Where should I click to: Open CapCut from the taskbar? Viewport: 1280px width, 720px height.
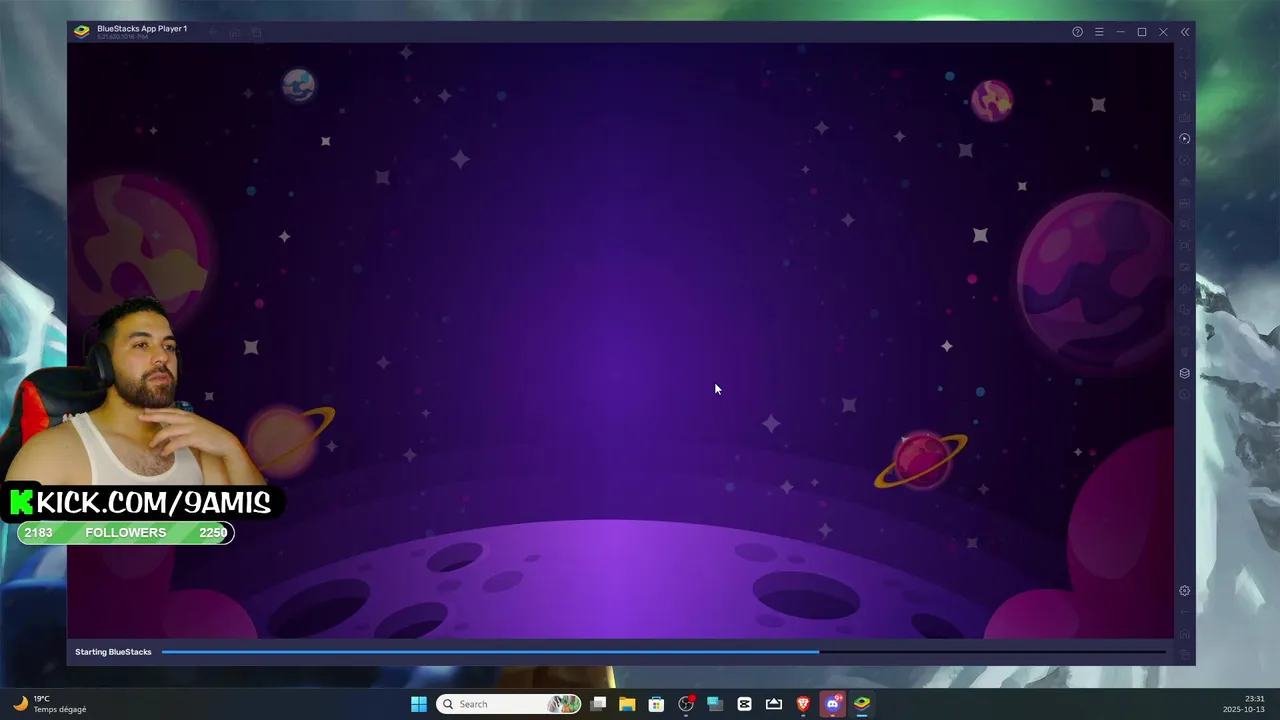coord(744,704)
